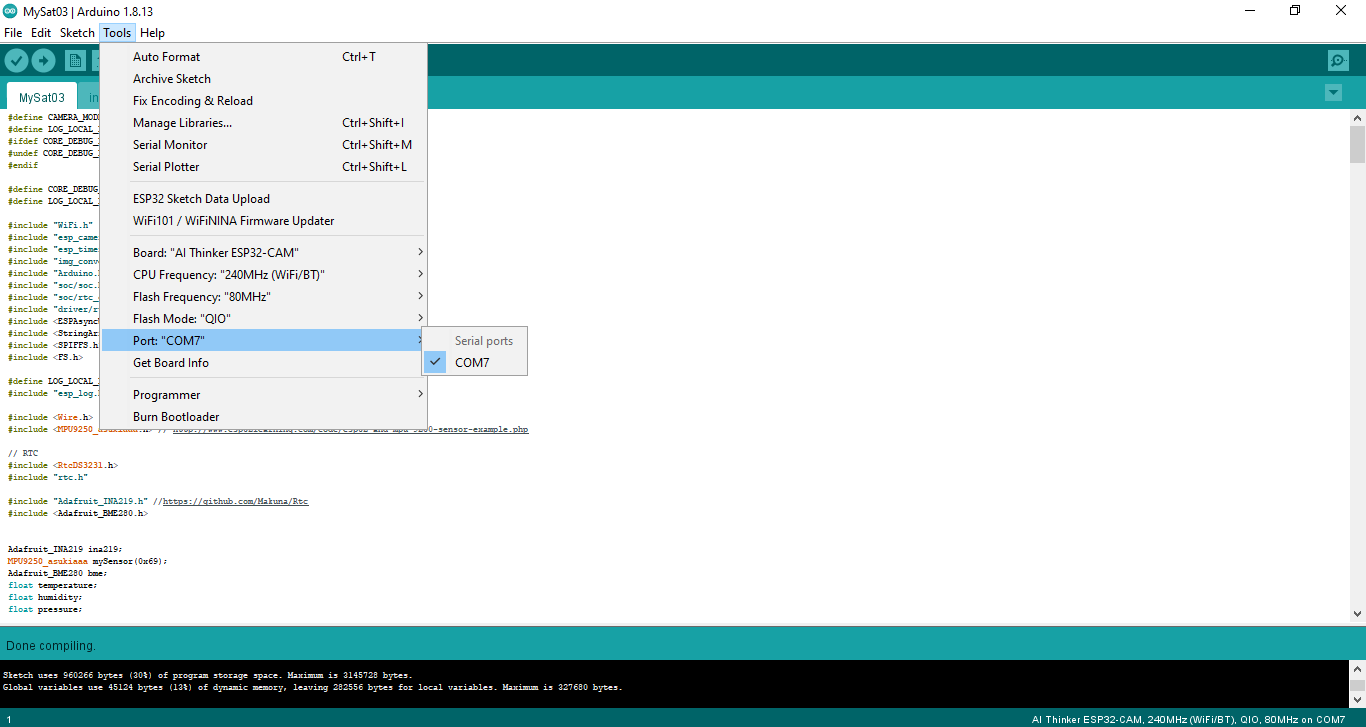Click the editor vertical scrollbar thumb
Screen dimensions: 1366x727
click(1357, 143)
